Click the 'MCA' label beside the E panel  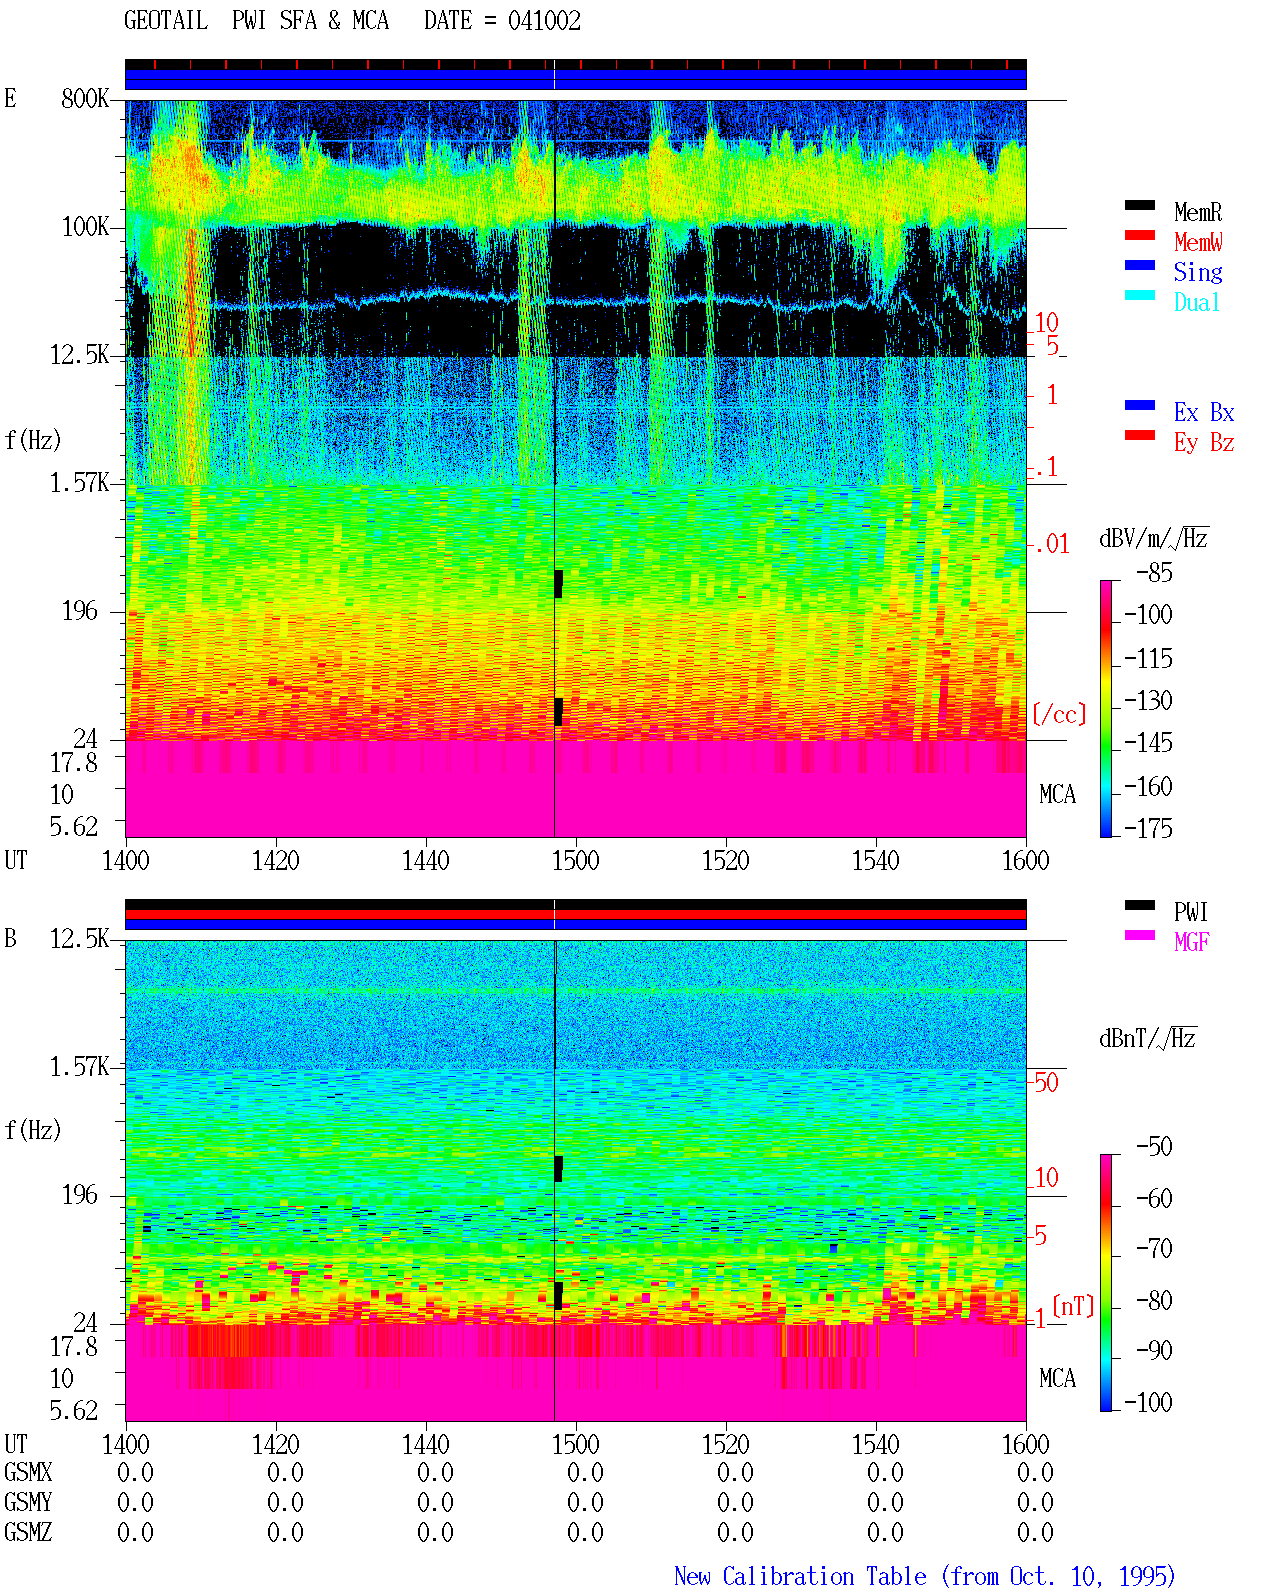(x=1057, y=795)
